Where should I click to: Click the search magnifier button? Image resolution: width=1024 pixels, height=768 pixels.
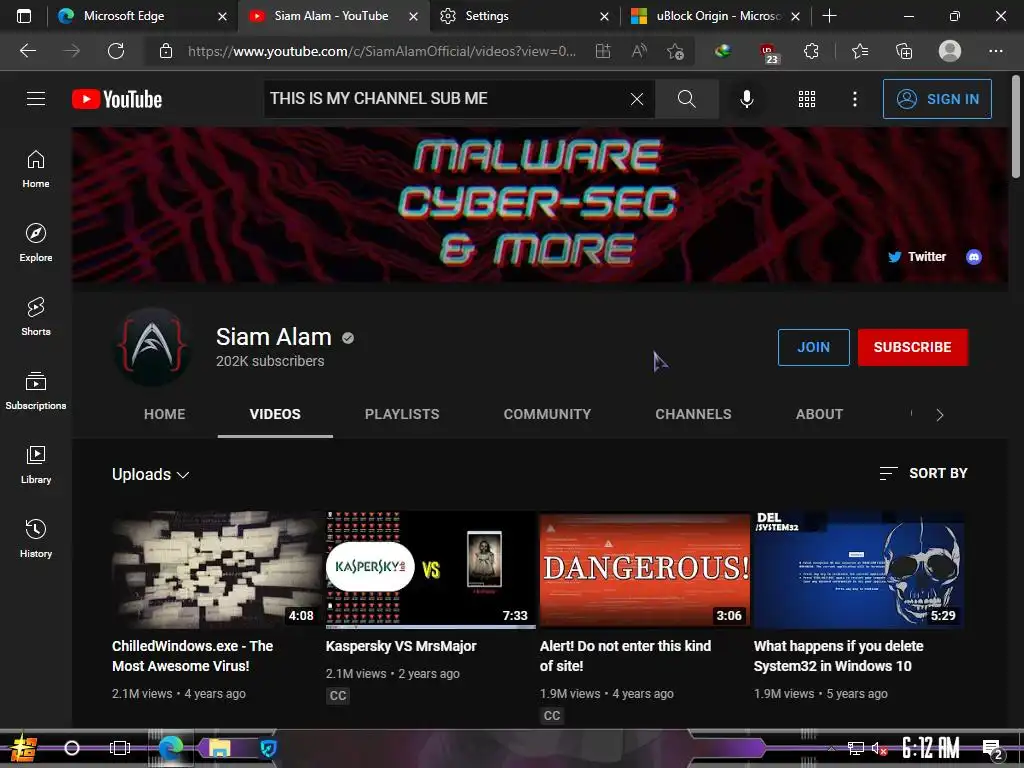click(x=686, y=99)
